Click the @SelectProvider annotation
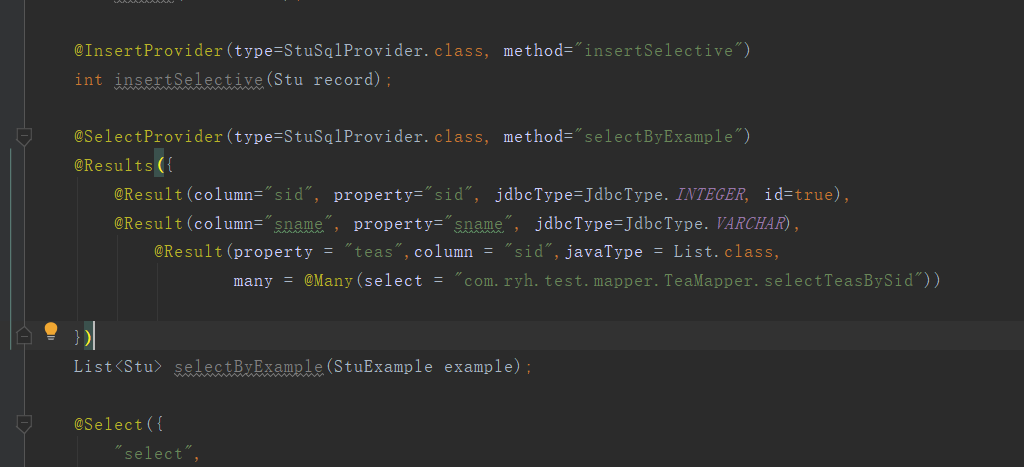 (x=149, y=137)
